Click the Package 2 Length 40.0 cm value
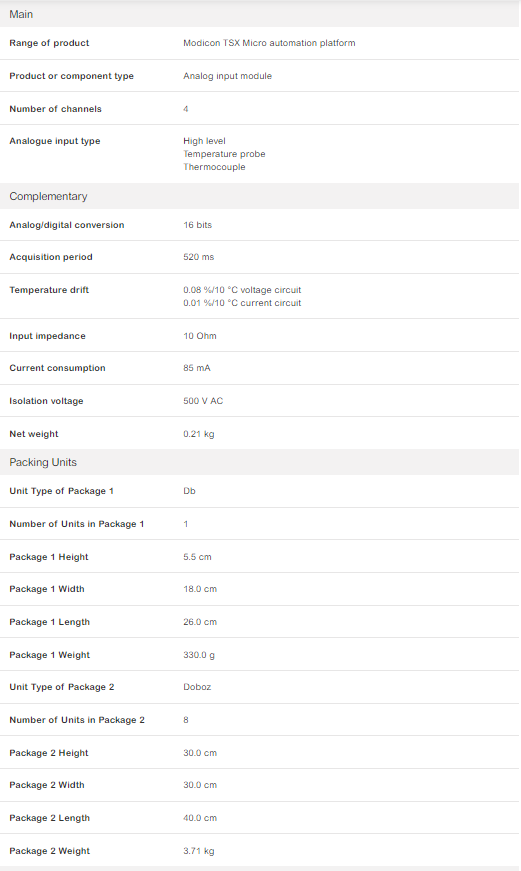The width and height of the screenshot is (521, 871). coord(200,818)
